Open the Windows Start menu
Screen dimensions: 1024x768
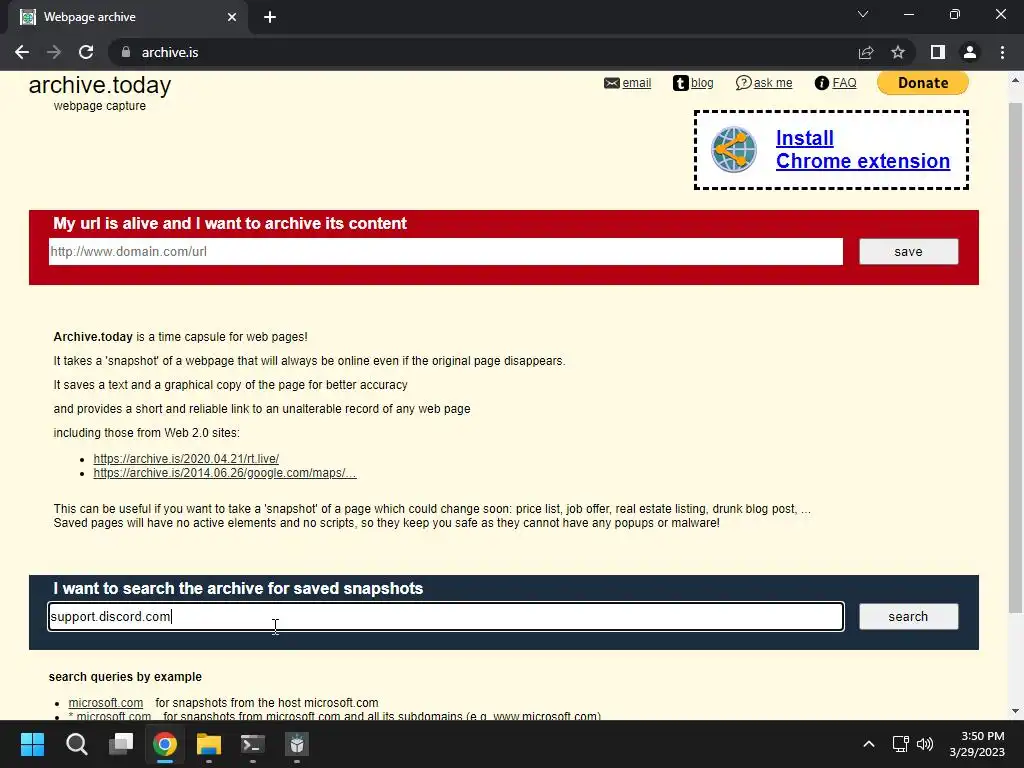coord(32,744)
